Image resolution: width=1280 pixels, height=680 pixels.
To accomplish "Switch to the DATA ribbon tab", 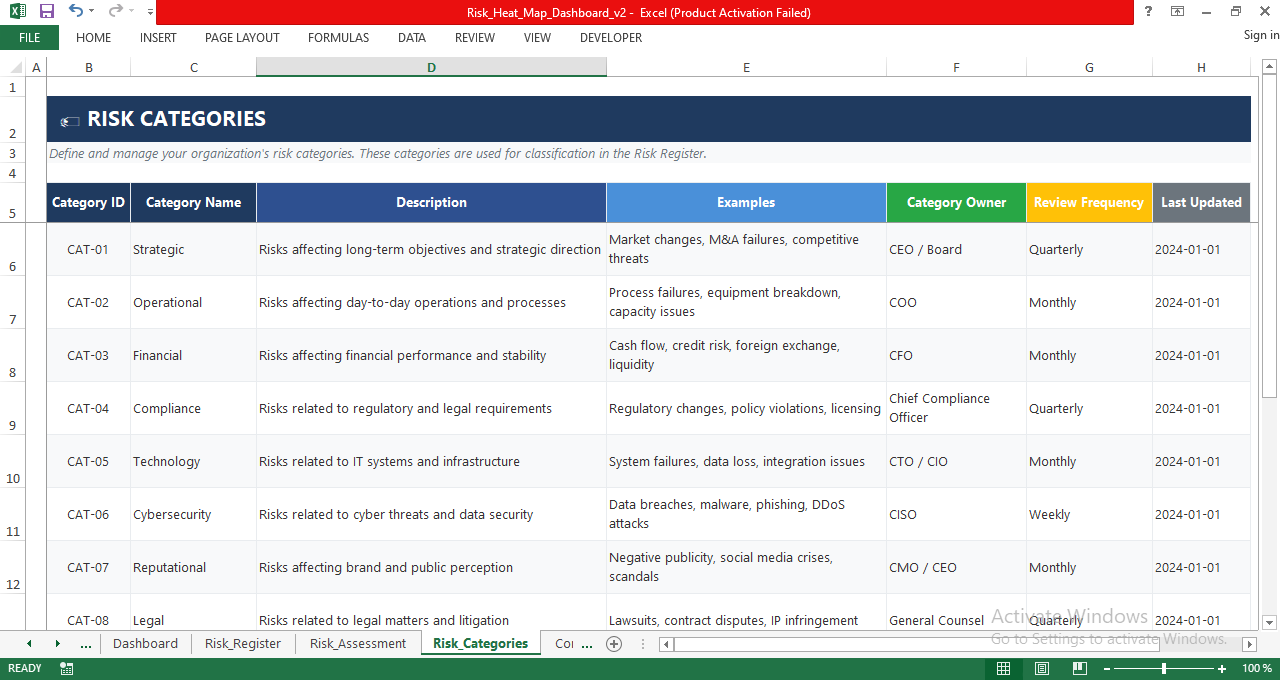I will [x=412, y=38].
